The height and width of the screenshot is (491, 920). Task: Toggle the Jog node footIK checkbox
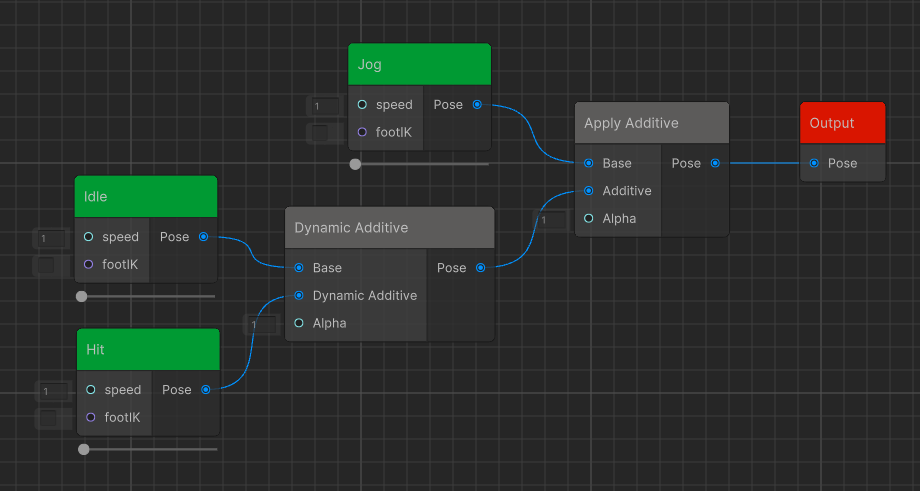(x=320, y=133)
